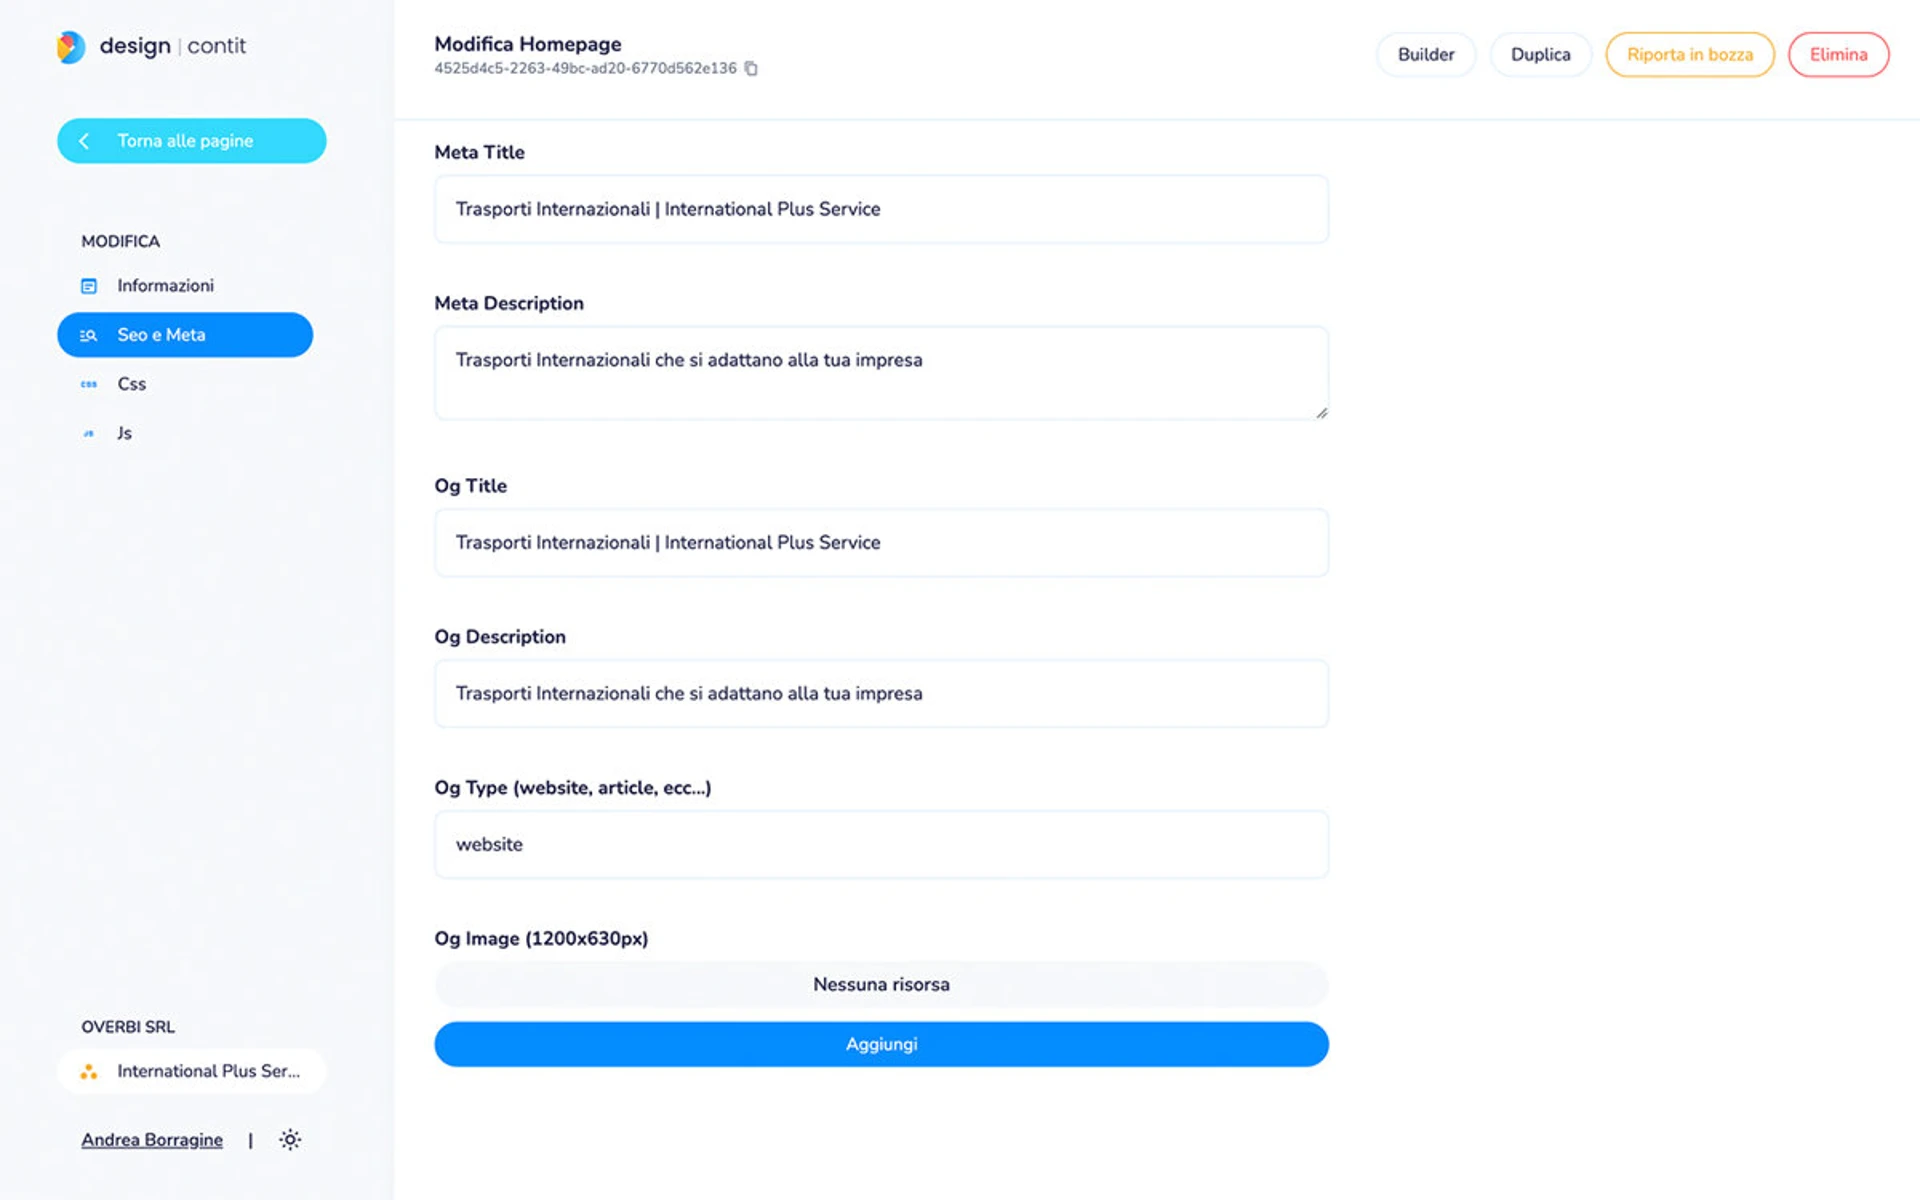1920x1200 pixels.
Task: Toggle the light/dark theme sun icon
Action: point(290,1140)
